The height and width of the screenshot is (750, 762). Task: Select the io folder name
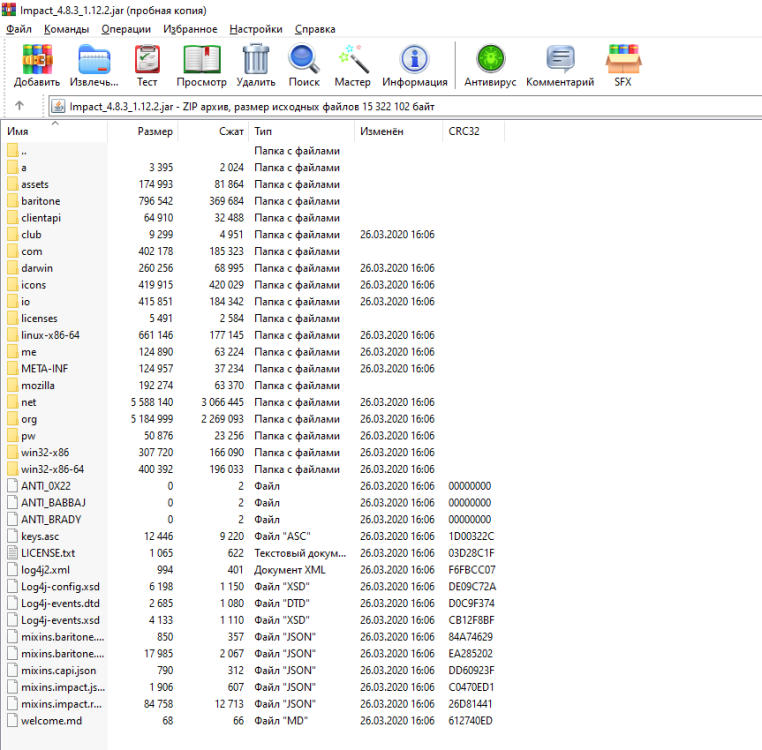point(25,301)
